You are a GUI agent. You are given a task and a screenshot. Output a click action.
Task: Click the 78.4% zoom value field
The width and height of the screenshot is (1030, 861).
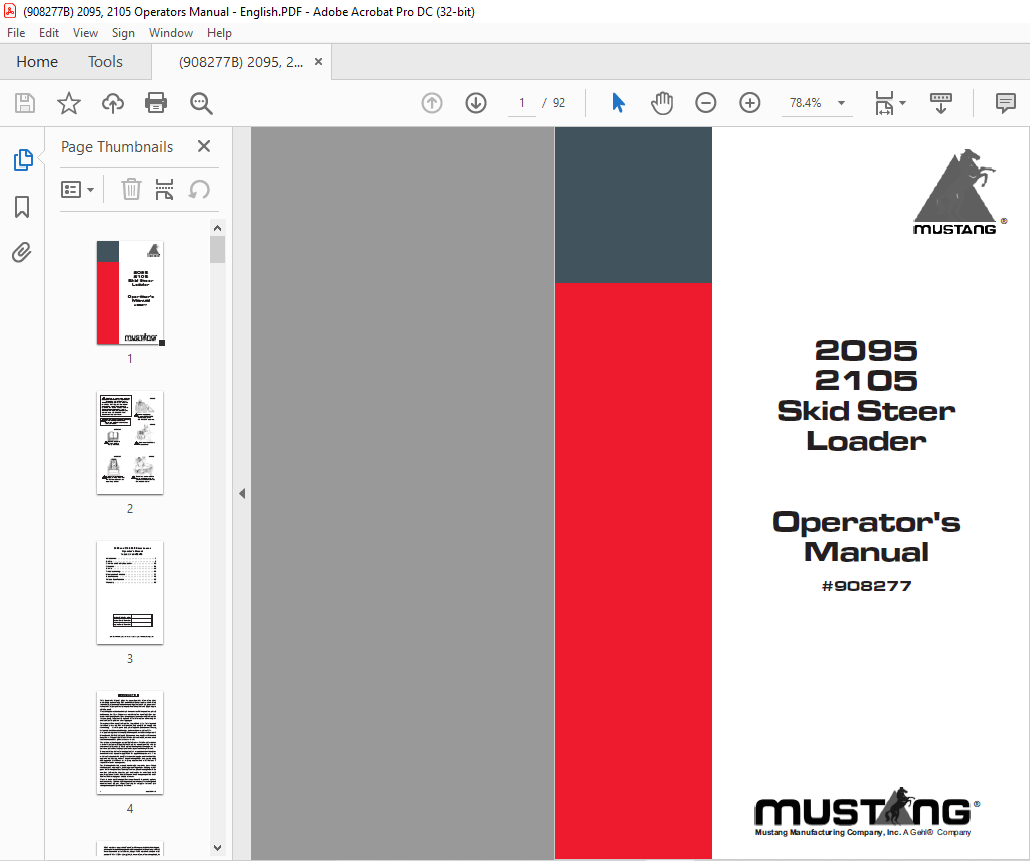coord(805,103)
